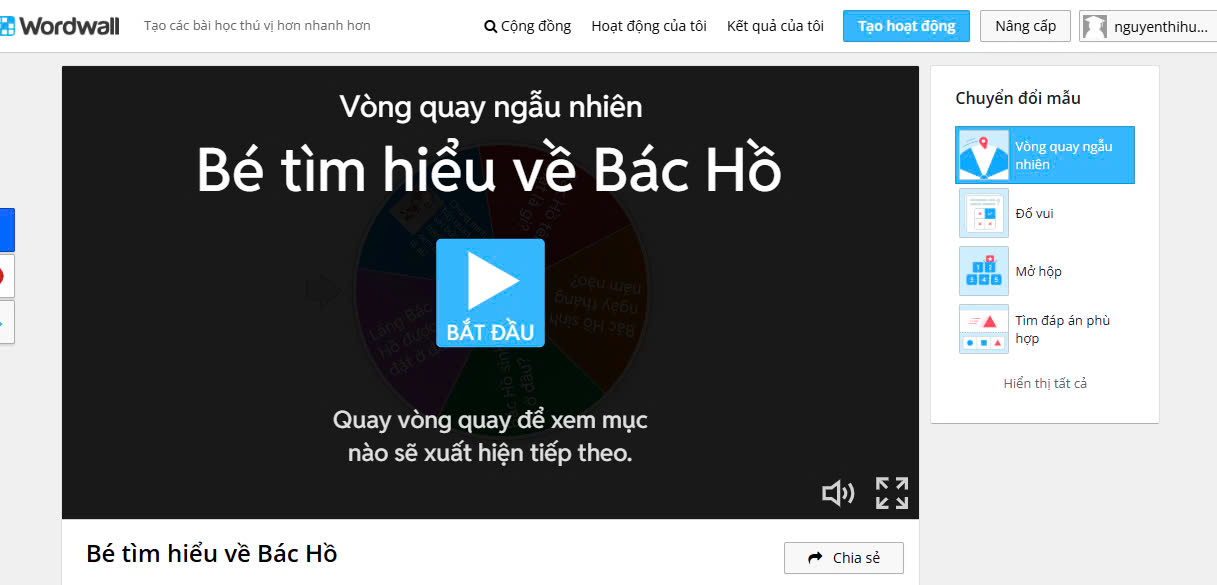Click the Tạo hoạt động button
The width and height of the screenshot is (1217, 585).
[906, 26]
